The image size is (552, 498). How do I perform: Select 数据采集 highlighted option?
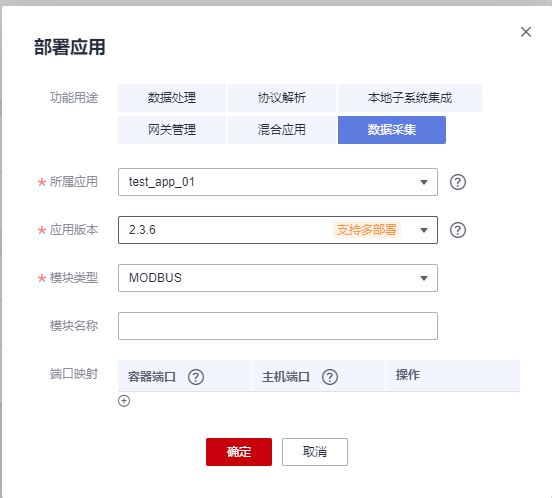(392, 130)
